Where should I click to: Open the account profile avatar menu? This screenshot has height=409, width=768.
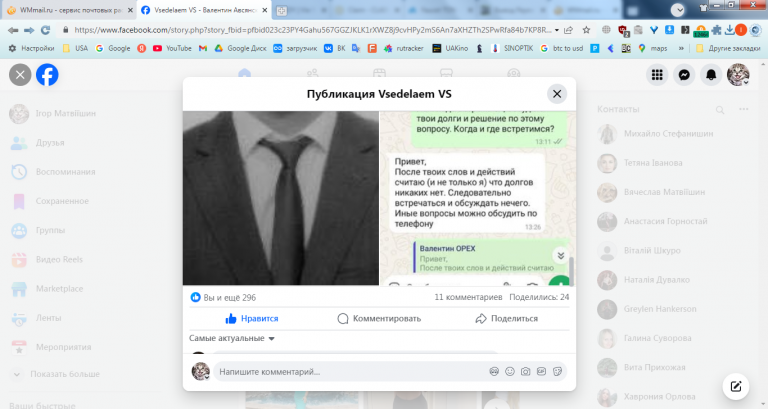tap(738, 74)
